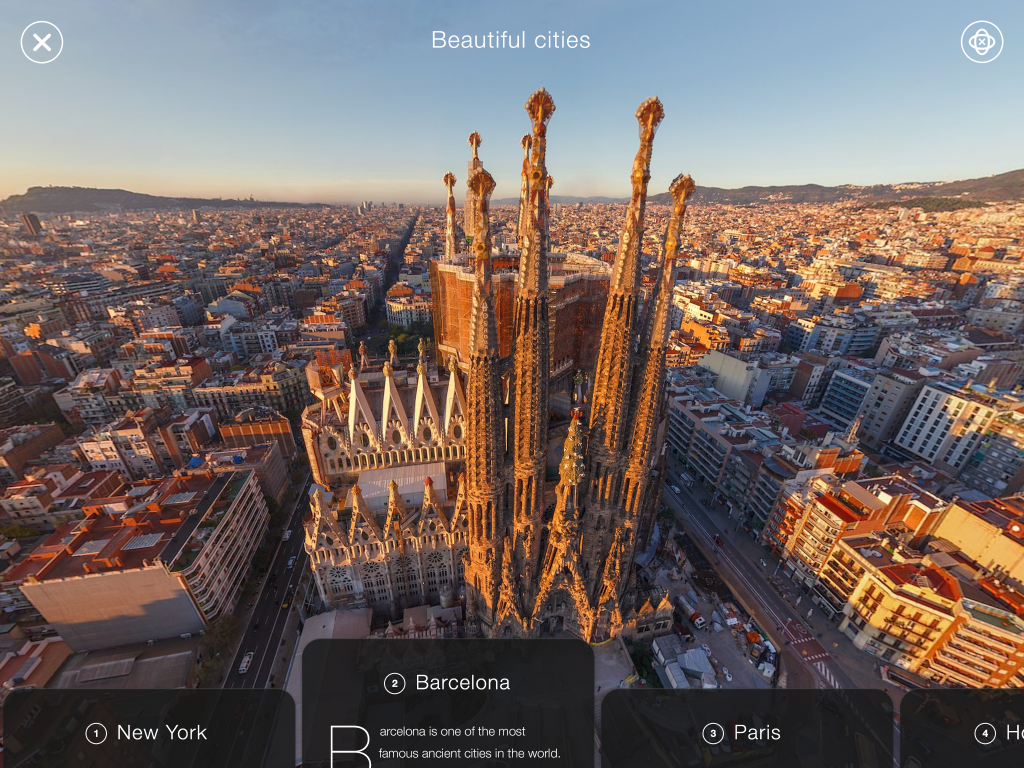Screen dimensions: 1024x768
Task: Open the Paris city card
Action: pos(746,732)
